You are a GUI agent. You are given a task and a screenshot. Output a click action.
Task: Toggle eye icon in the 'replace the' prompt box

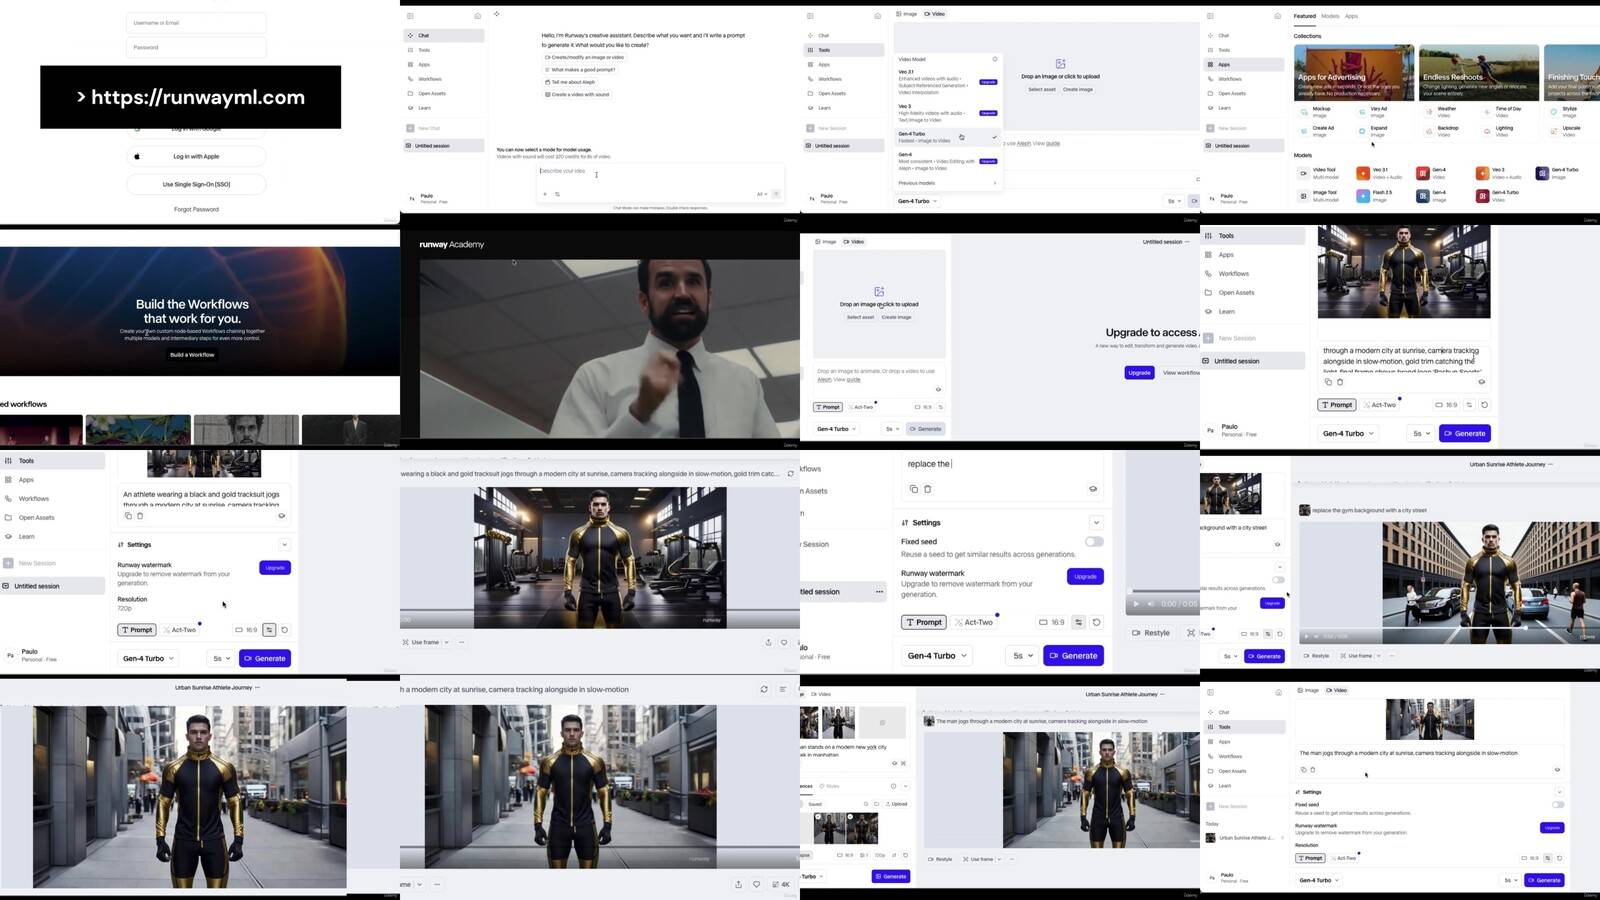coord(1092,489)
